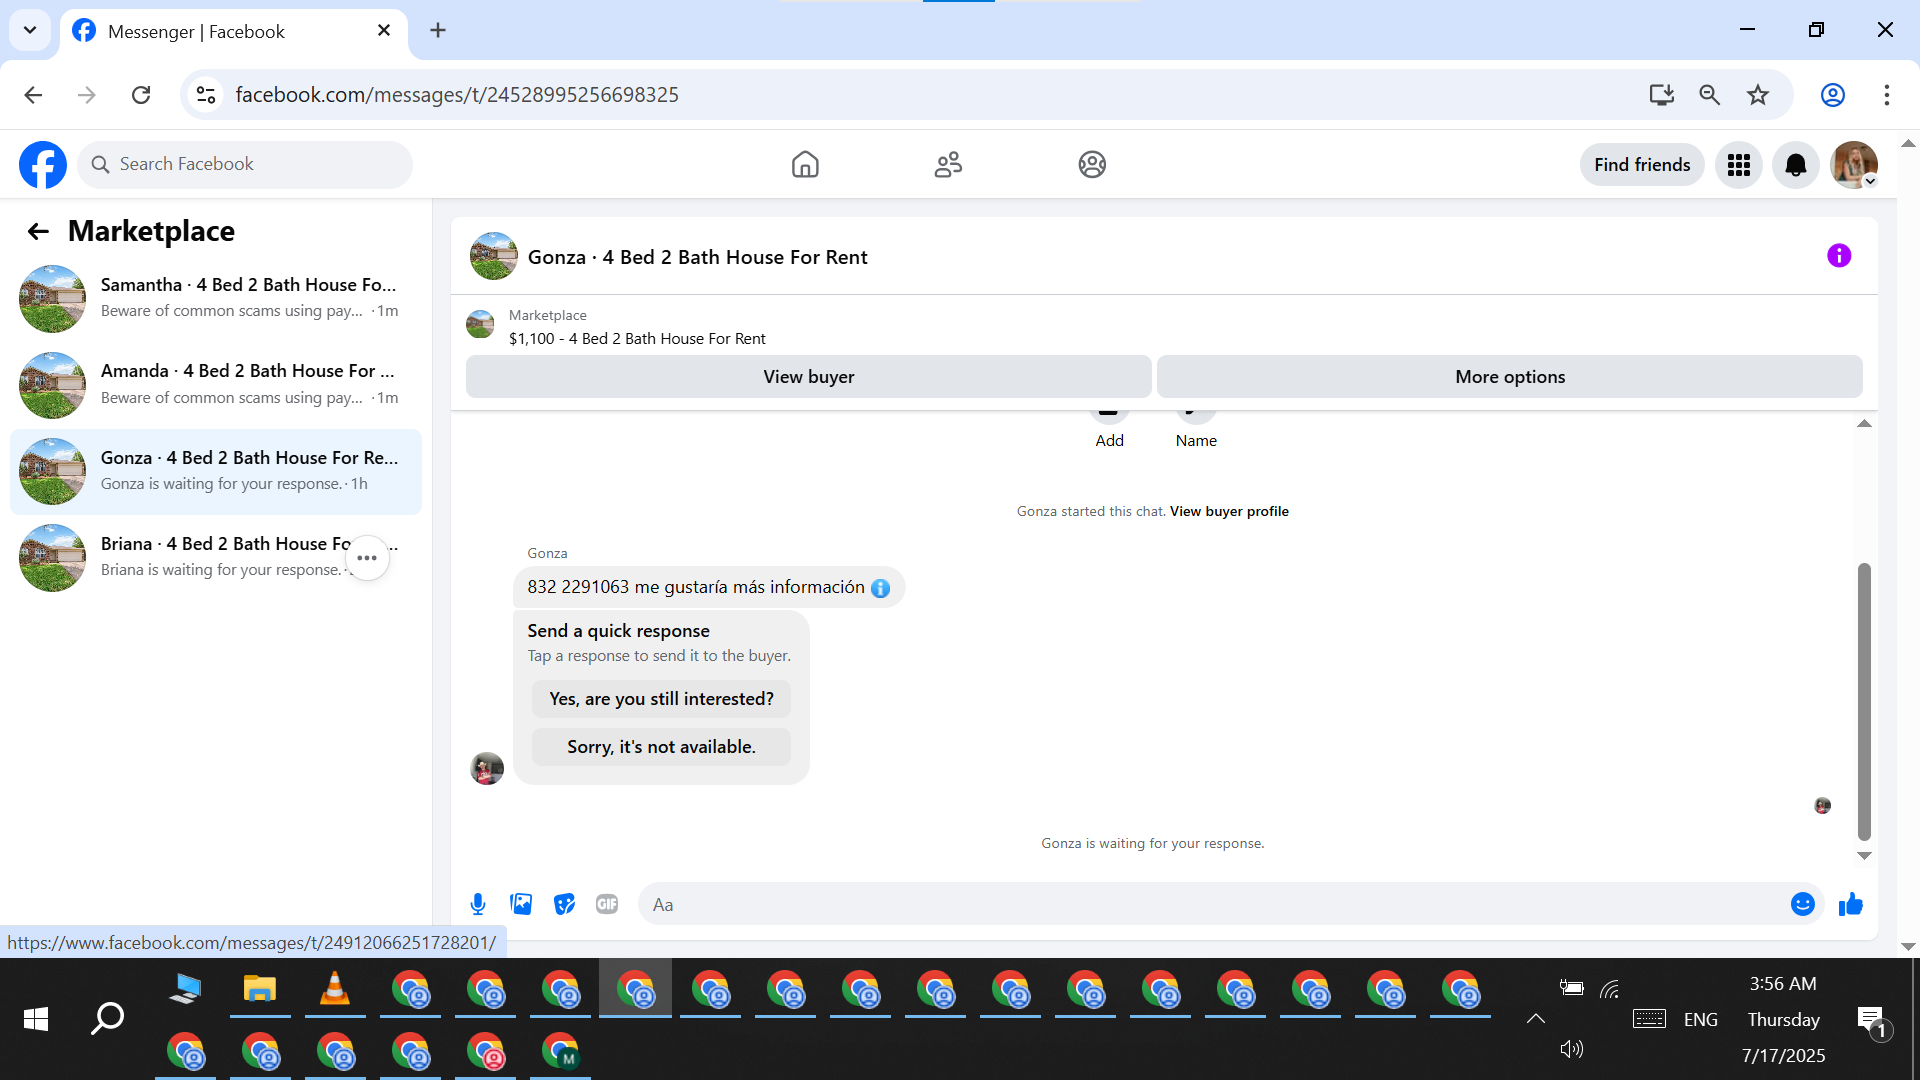This screenshot has width=1920, height=1080.
Task: Click the listing thumbnail in chat header
Action: [x=494, y=256]
